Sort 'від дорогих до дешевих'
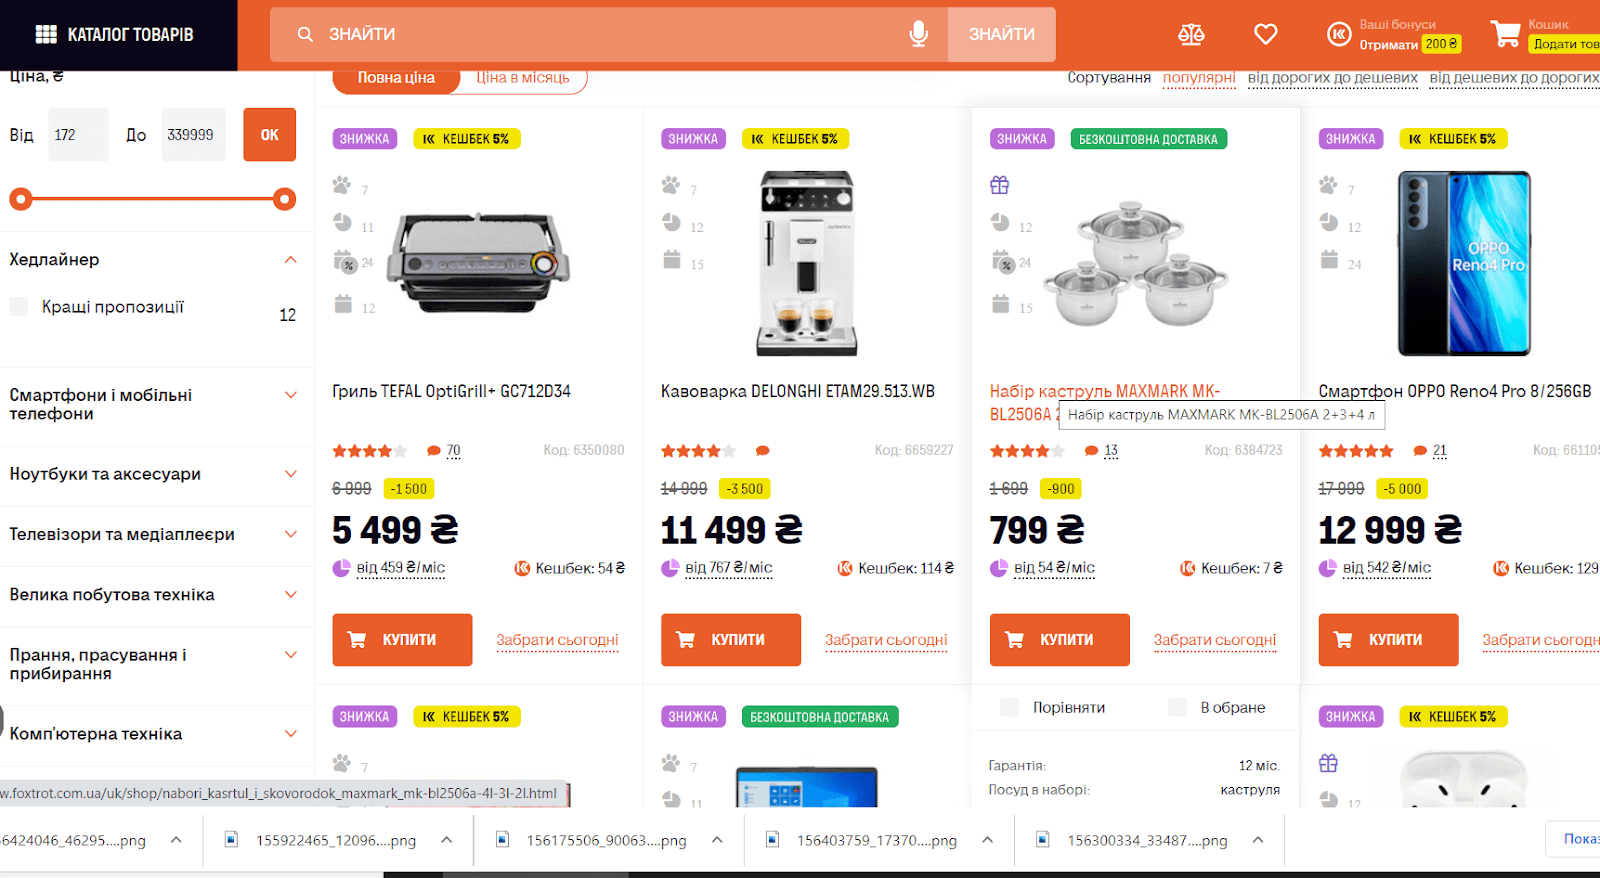This screenshot has width=1600, height=878. tap(1333, 78)
